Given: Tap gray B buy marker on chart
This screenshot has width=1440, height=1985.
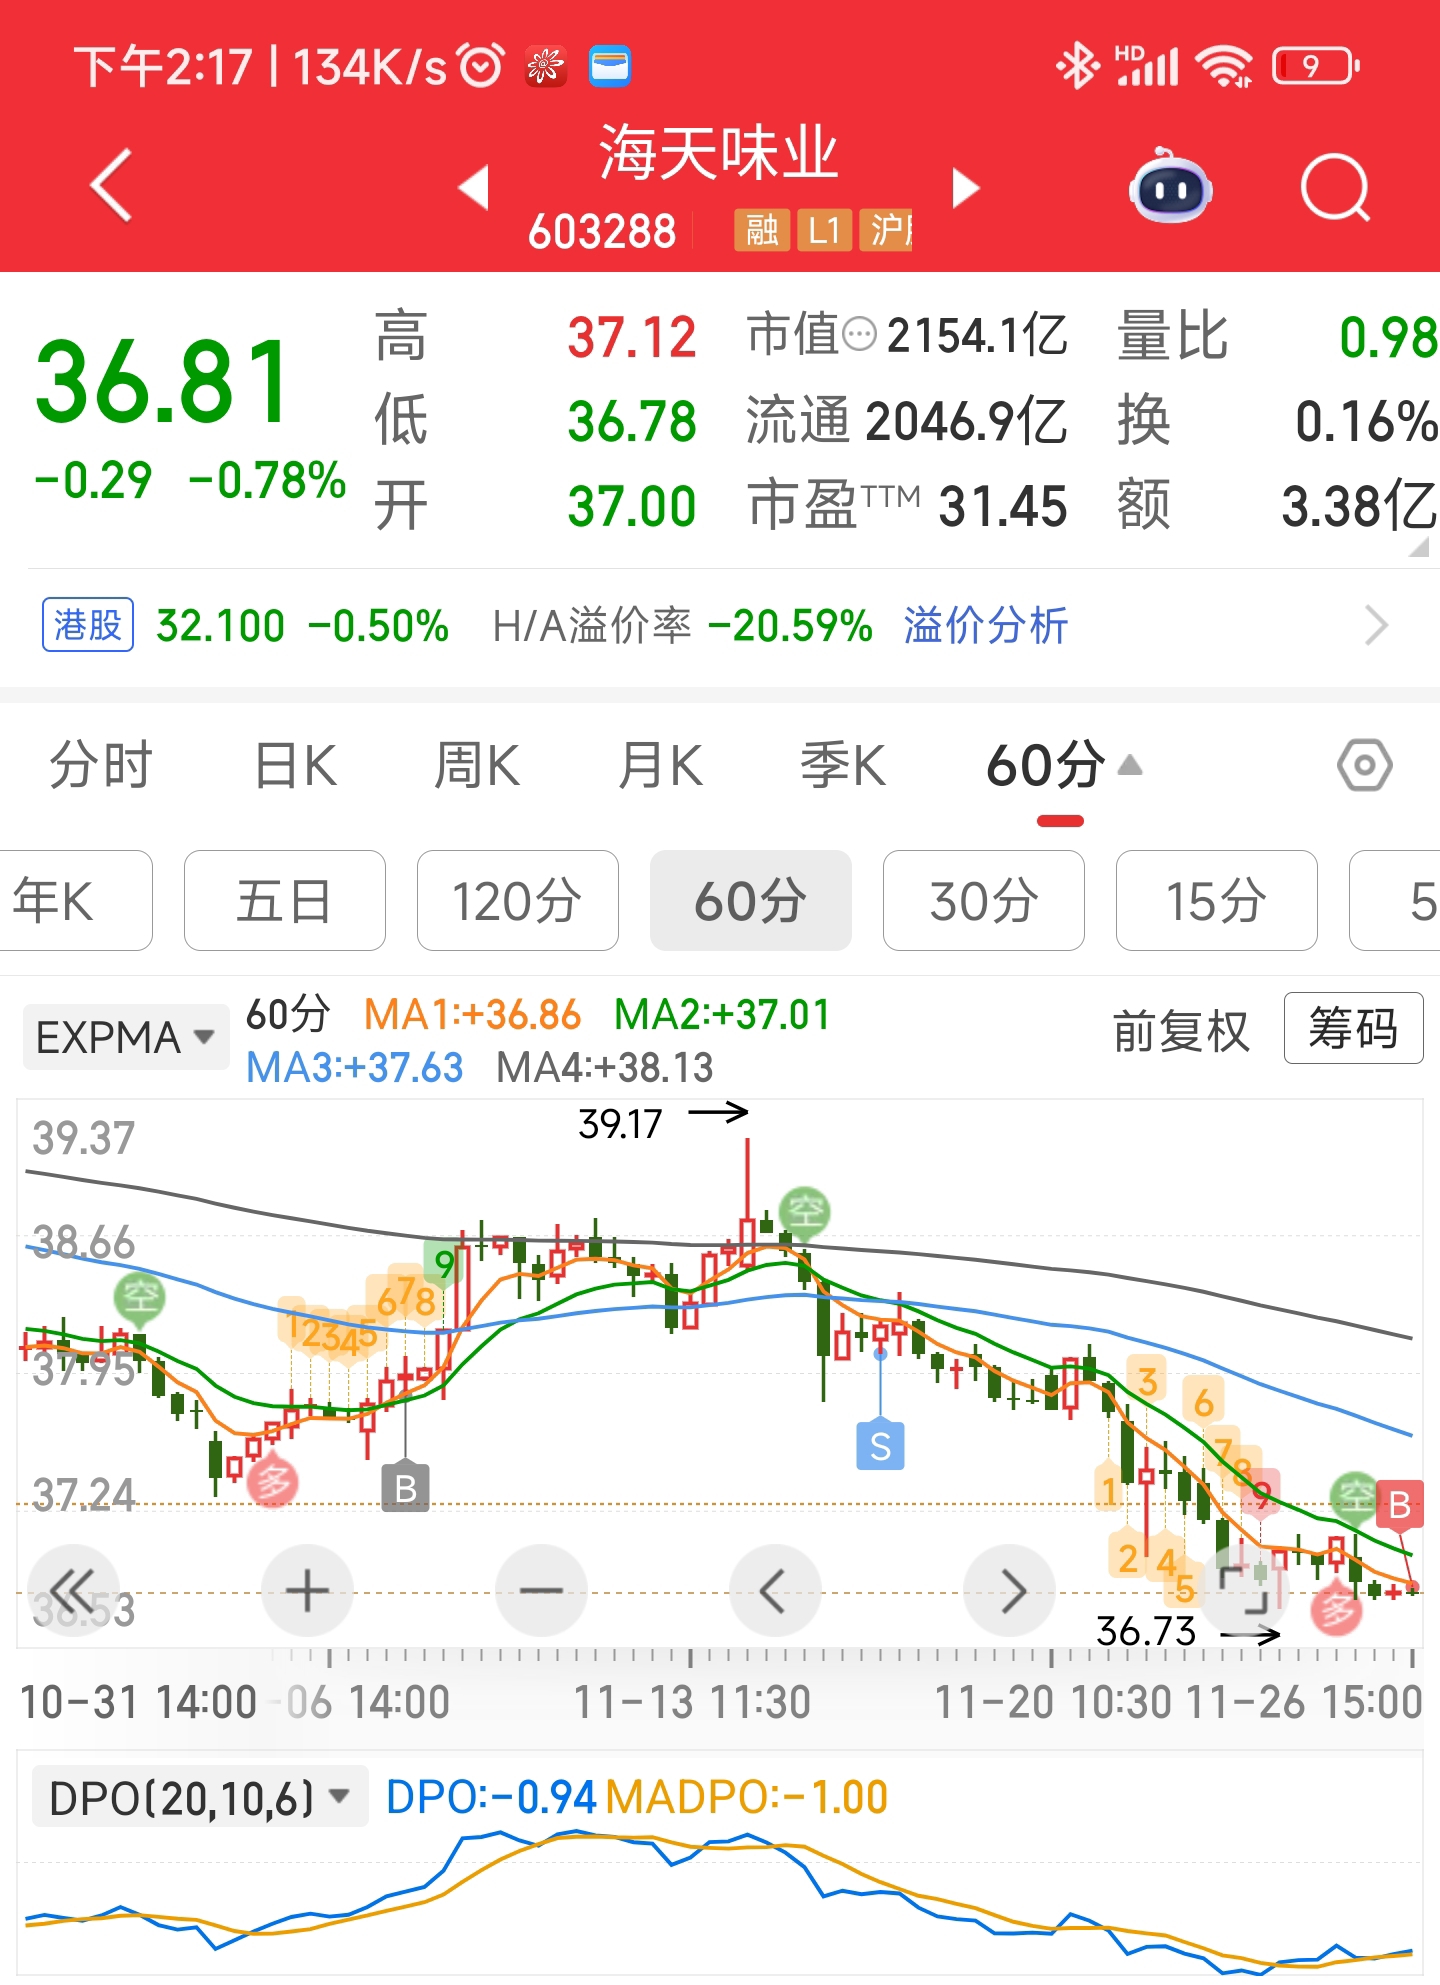Looking at the screenshot, I should (x=406, y=1488).
